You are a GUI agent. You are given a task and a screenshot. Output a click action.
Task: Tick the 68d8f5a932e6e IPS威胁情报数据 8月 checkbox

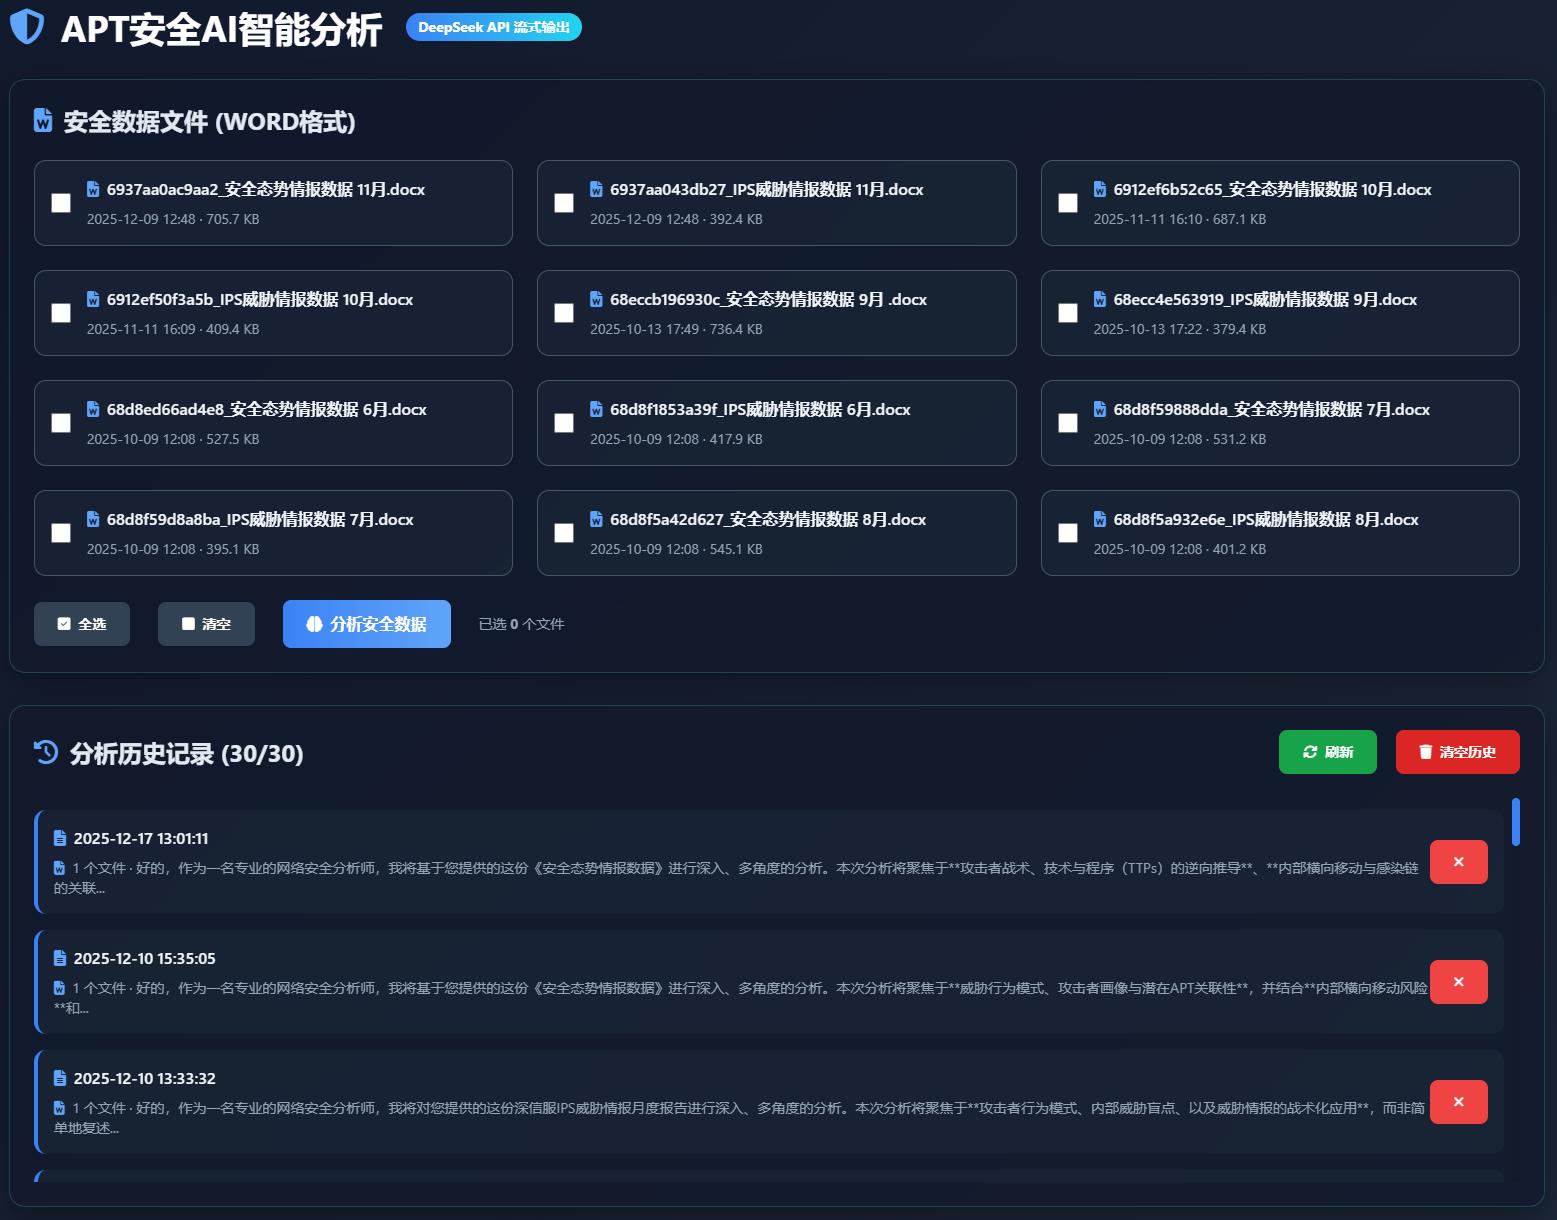point(1068,533)
